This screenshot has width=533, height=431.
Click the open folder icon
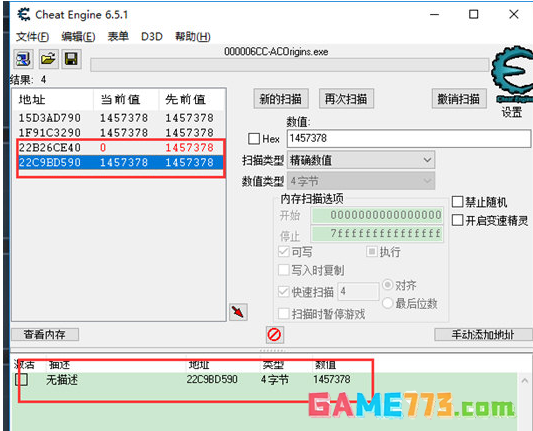[x=48, y=59]
